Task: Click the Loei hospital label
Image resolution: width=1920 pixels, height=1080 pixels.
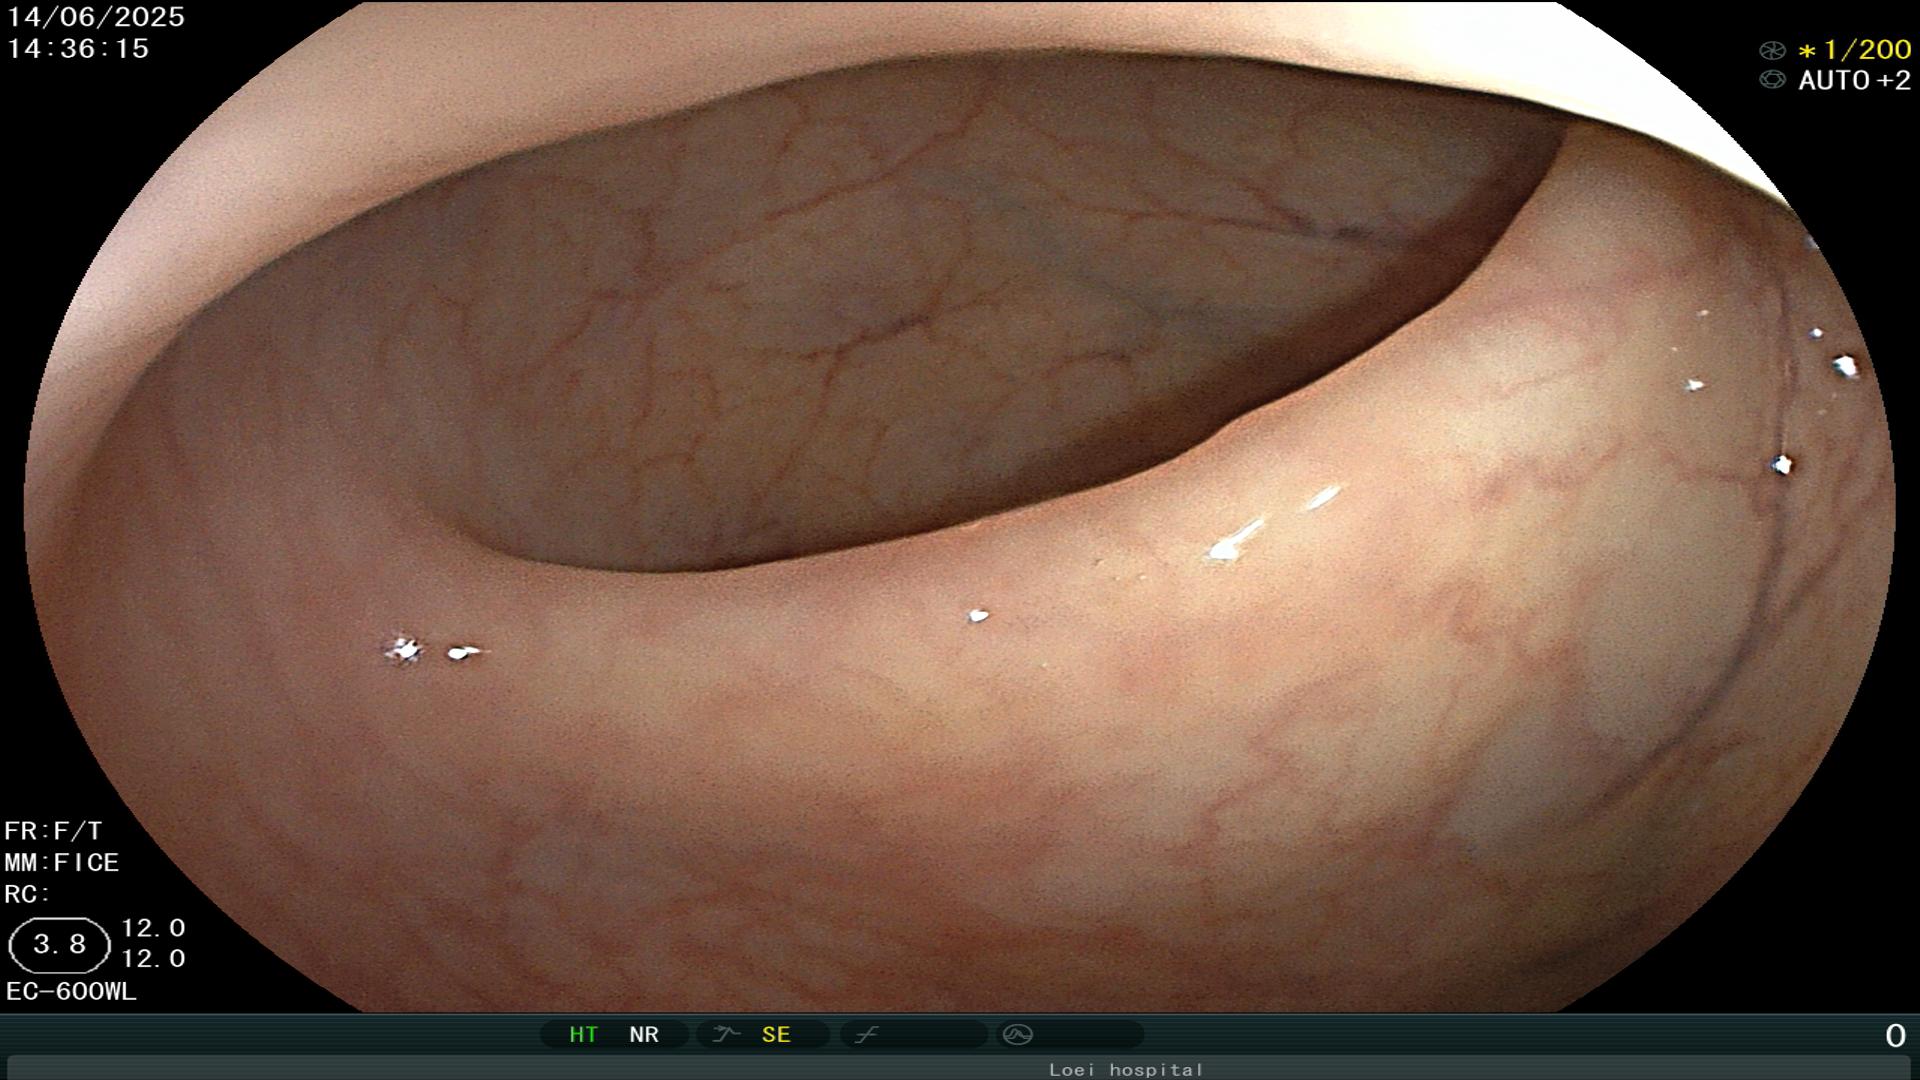Action: coord(1126,1069)
